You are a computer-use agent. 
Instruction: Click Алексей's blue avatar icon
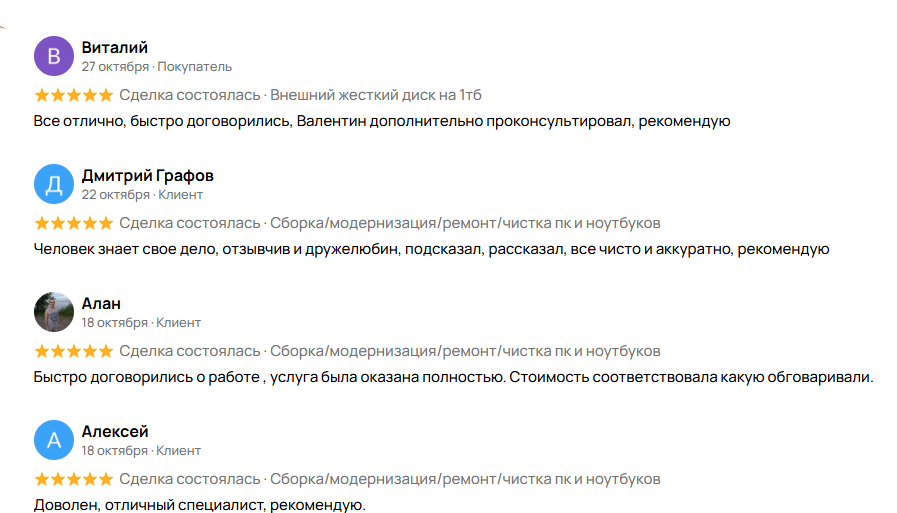54,440
